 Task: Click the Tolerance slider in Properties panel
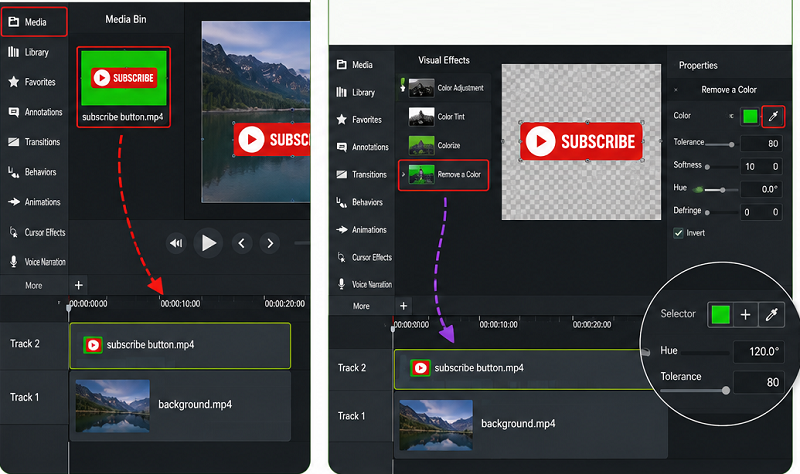(720, 144)
